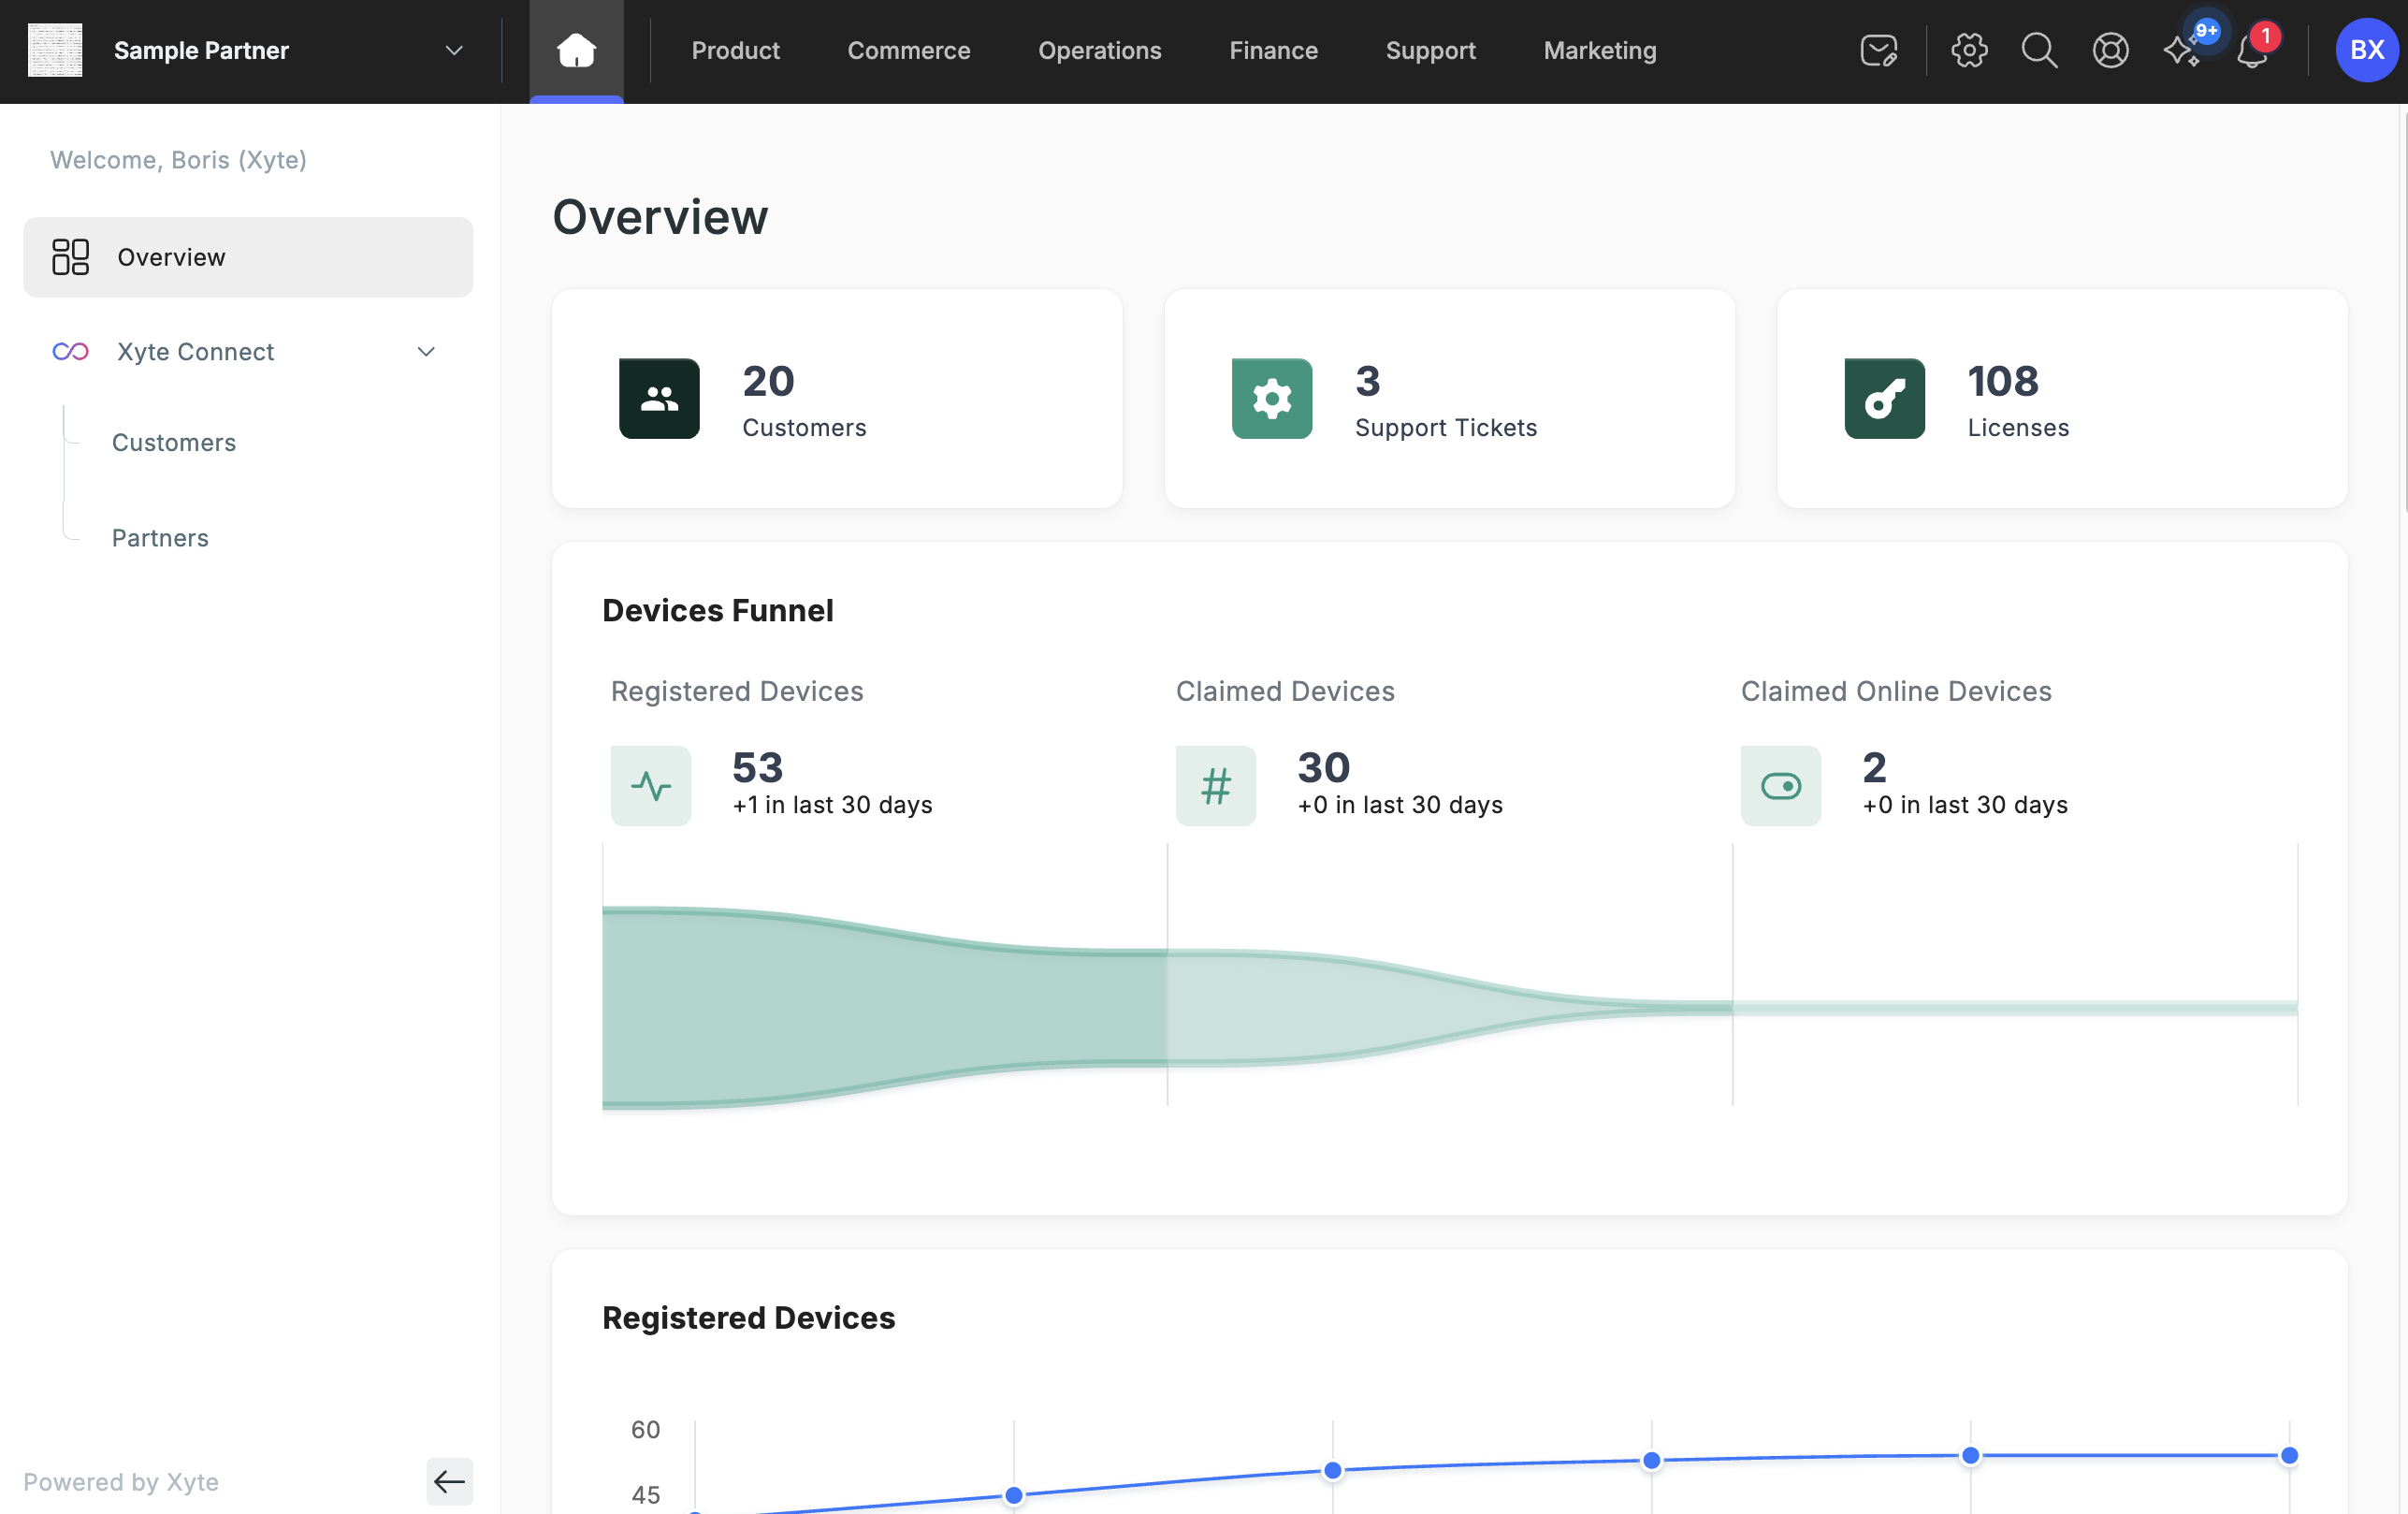Click the 108 Licenses card

(2061, 399)
